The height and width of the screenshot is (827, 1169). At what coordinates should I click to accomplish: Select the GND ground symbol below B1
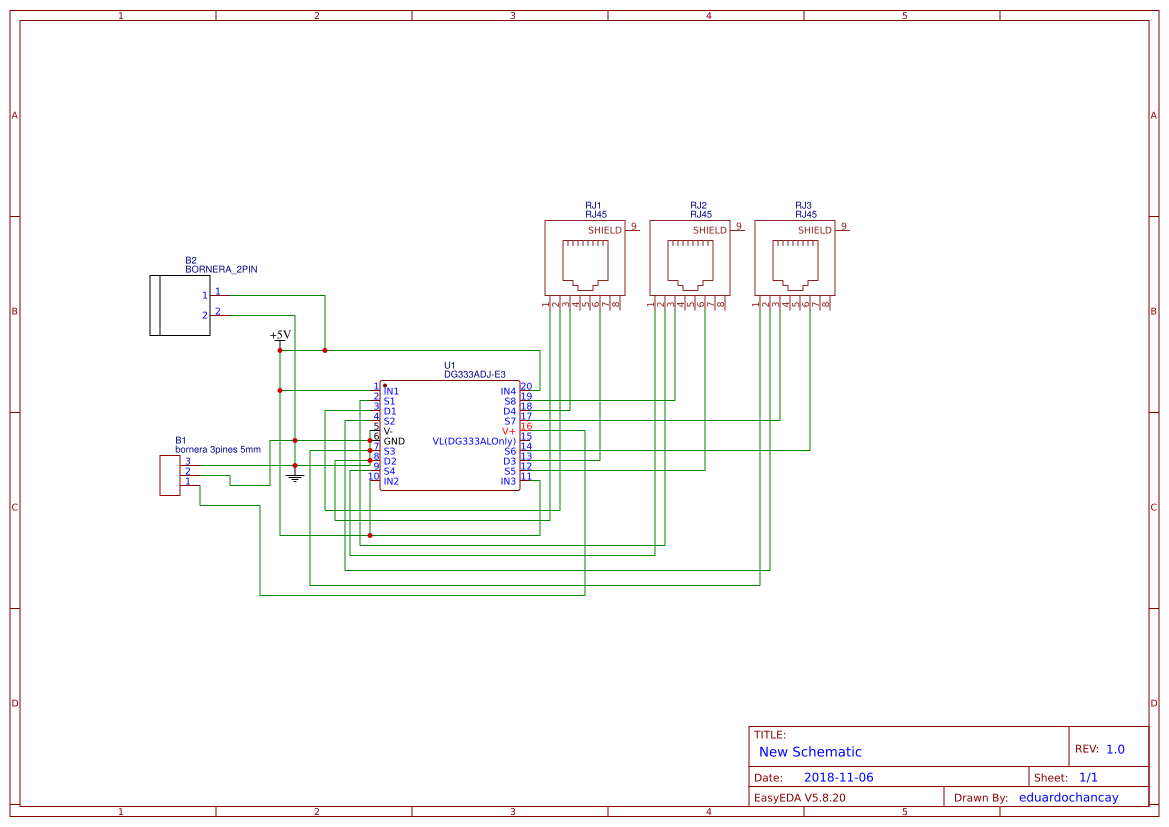(295, 475)
